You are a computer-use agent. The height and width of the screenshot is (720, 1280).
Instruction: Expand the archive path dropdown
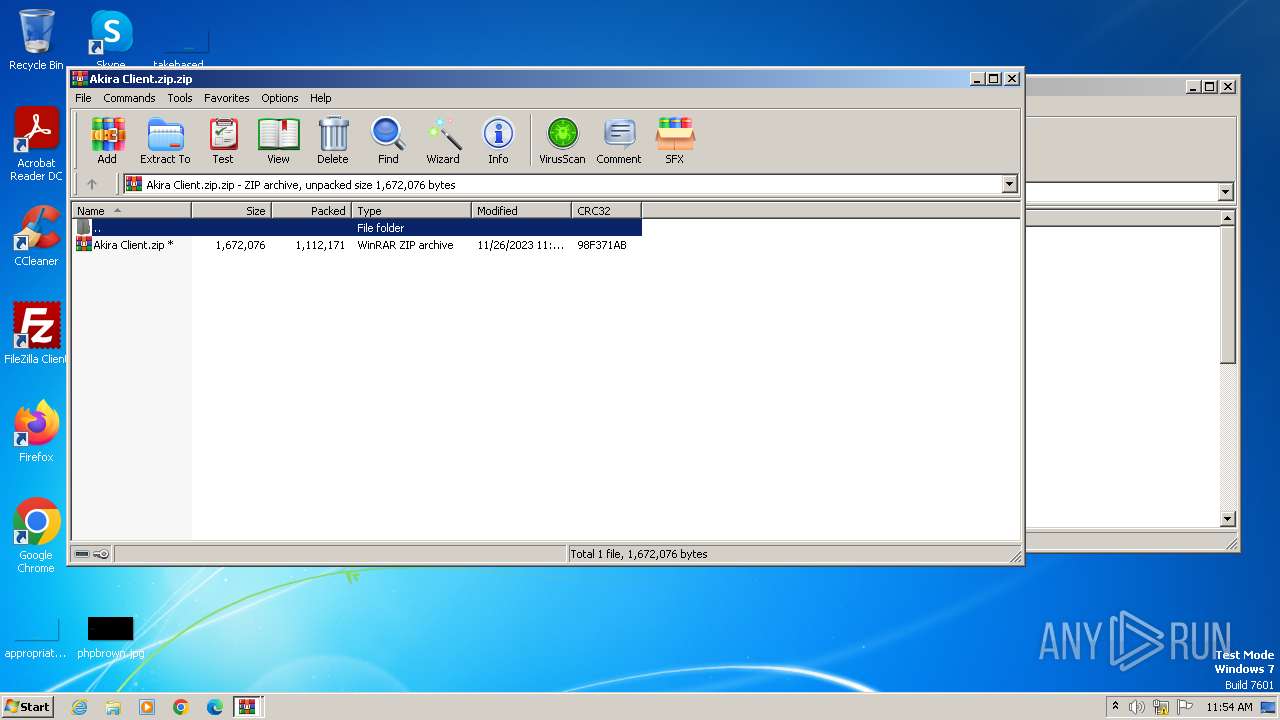click(x=1009, y=184)
